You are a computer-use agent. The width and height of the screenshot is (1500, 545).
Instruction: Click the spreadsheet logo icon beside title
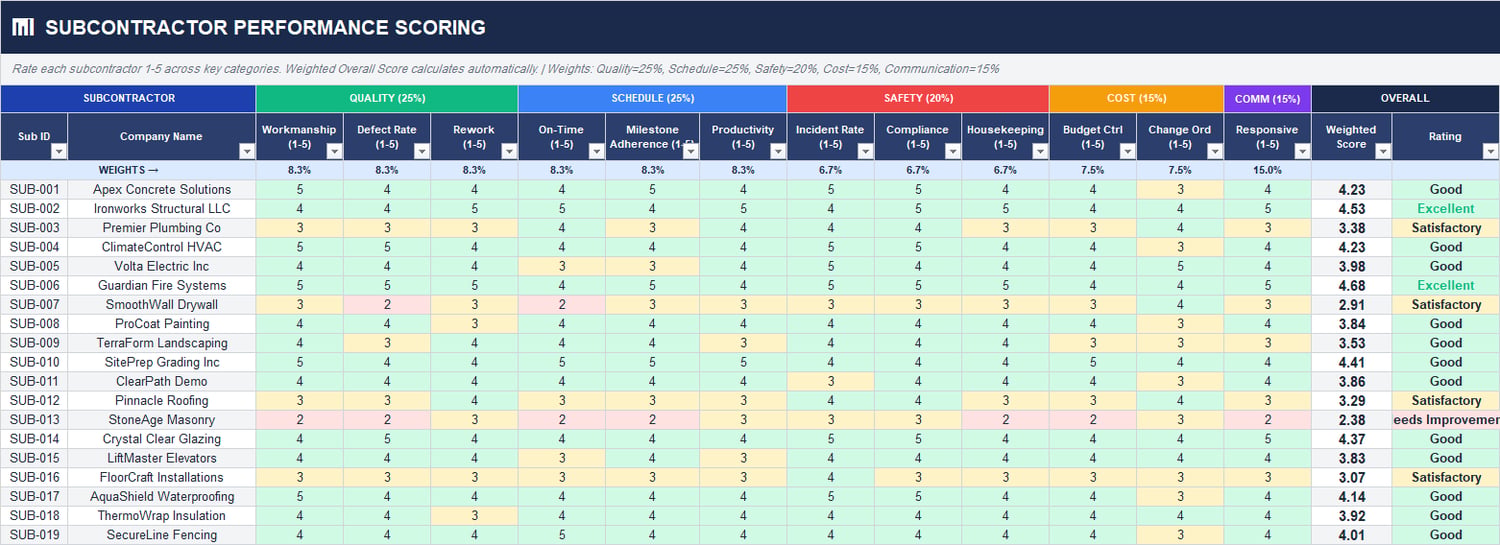(x=23, y=27)
